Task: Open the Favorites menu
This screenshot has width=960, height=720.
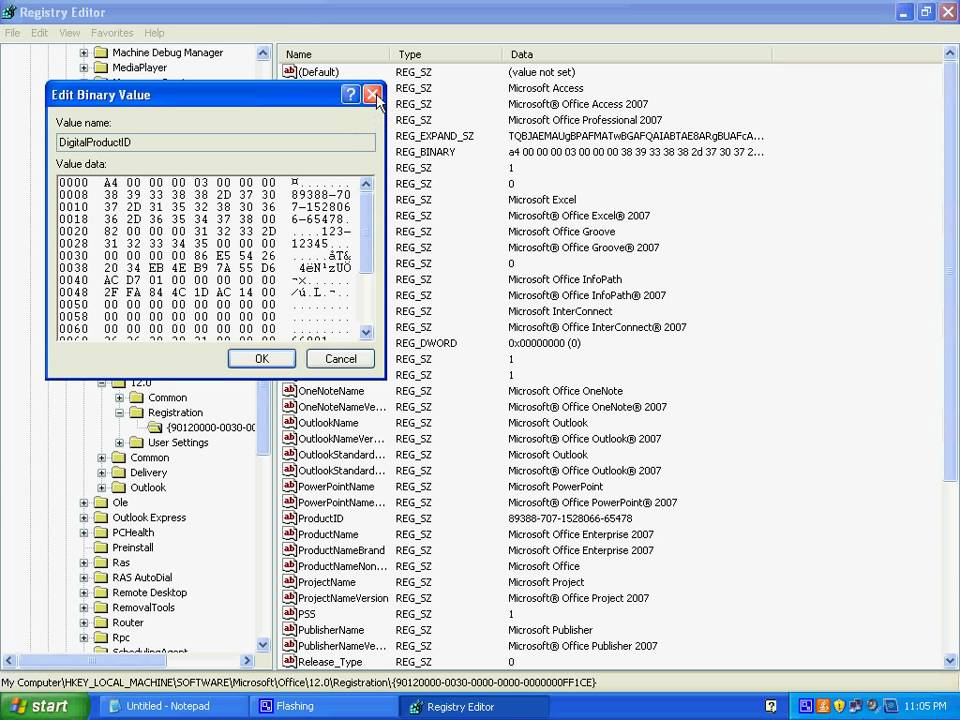Action: [112, 33]
